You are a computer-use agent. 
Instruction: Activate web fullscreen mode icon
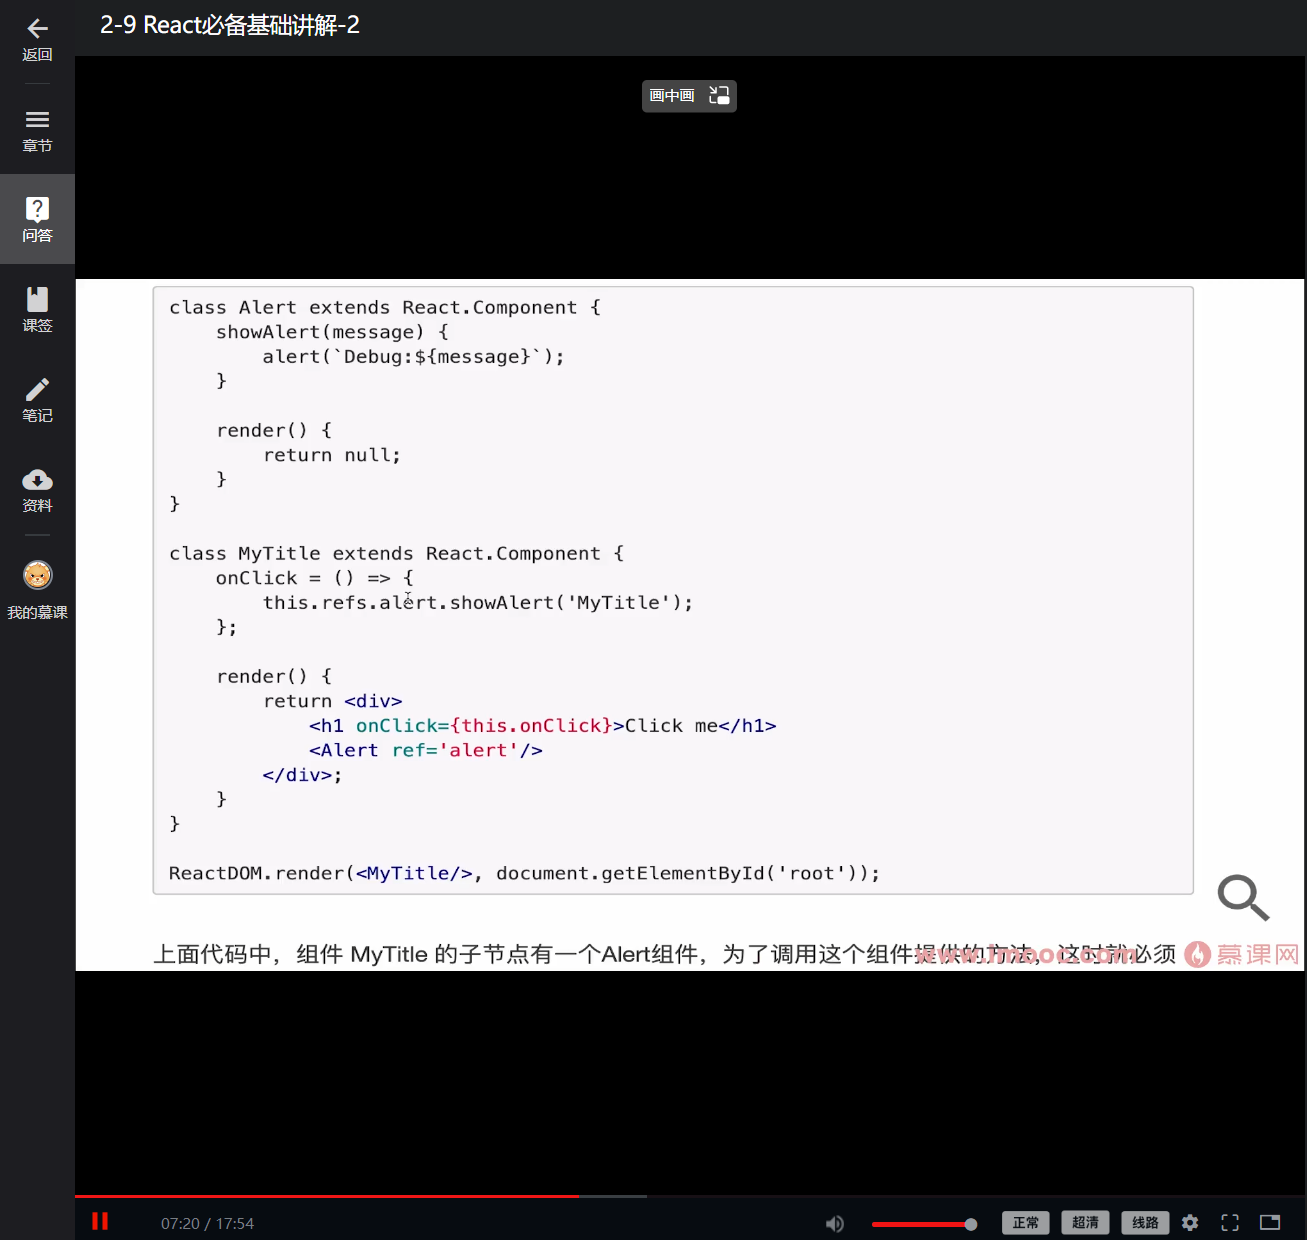[1271, 1222]
